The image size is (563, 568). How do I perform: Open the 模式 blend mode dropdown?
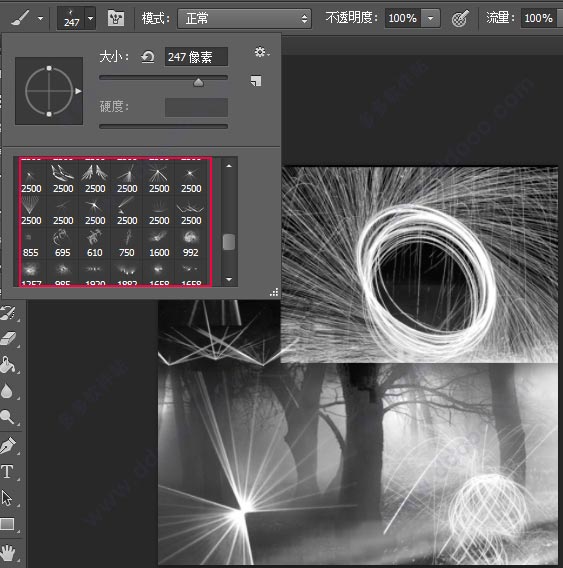coord(244,18)
